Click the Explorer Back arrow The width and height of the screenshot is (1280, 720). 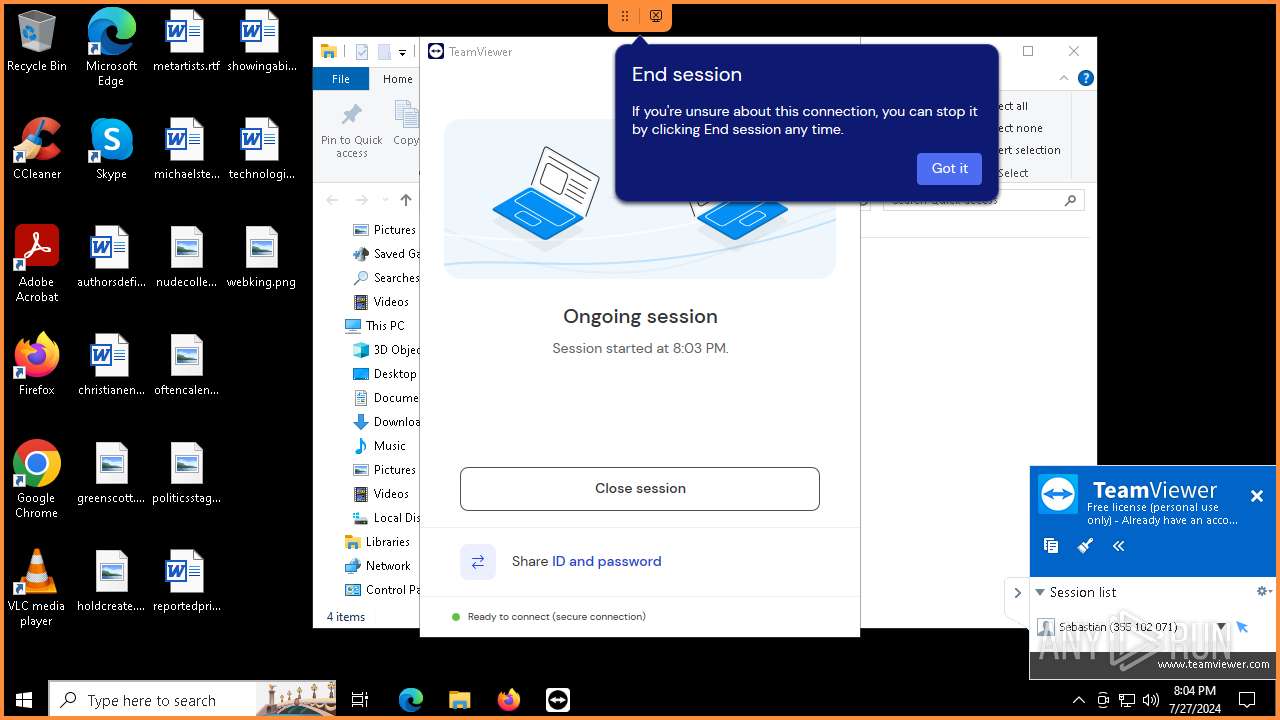333,200
